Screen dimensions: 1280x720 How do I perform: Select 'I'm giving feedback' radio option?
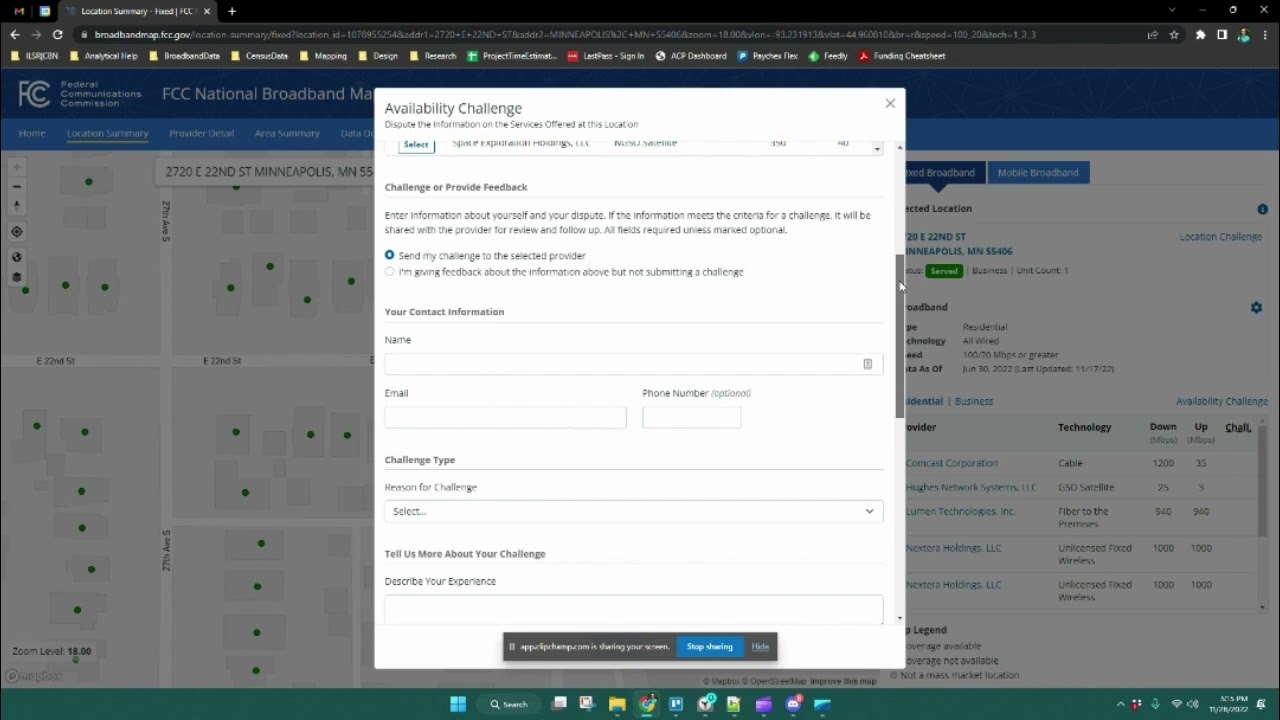click(389, 271)
